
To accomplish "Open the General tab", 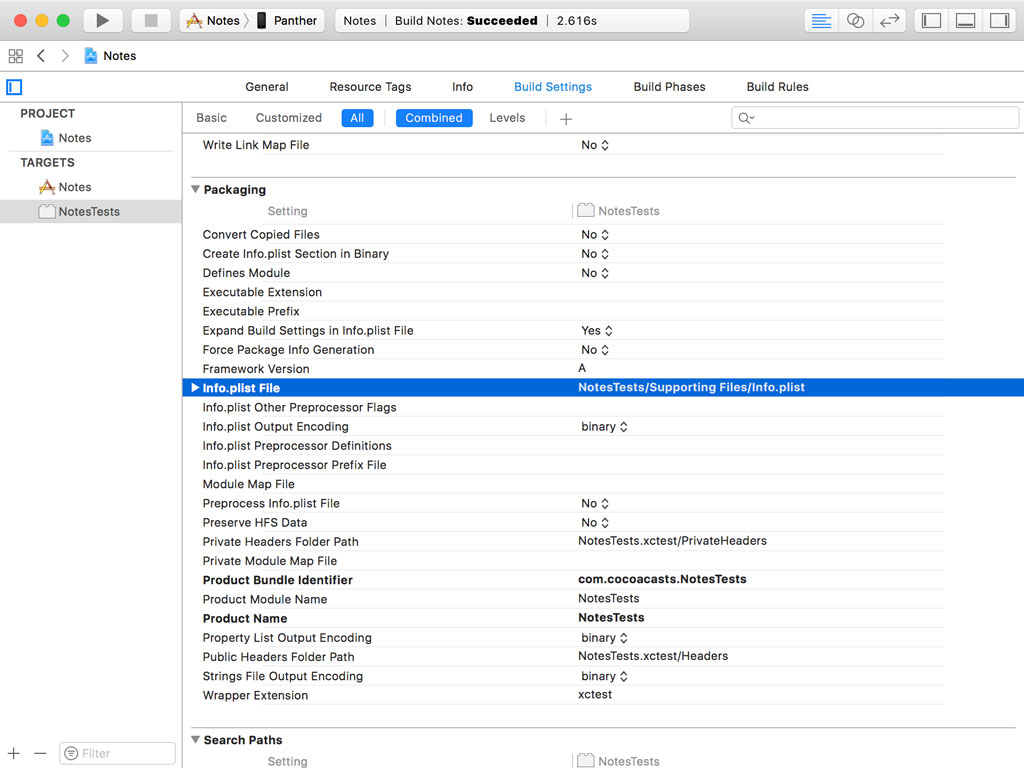I will (266, 87).
